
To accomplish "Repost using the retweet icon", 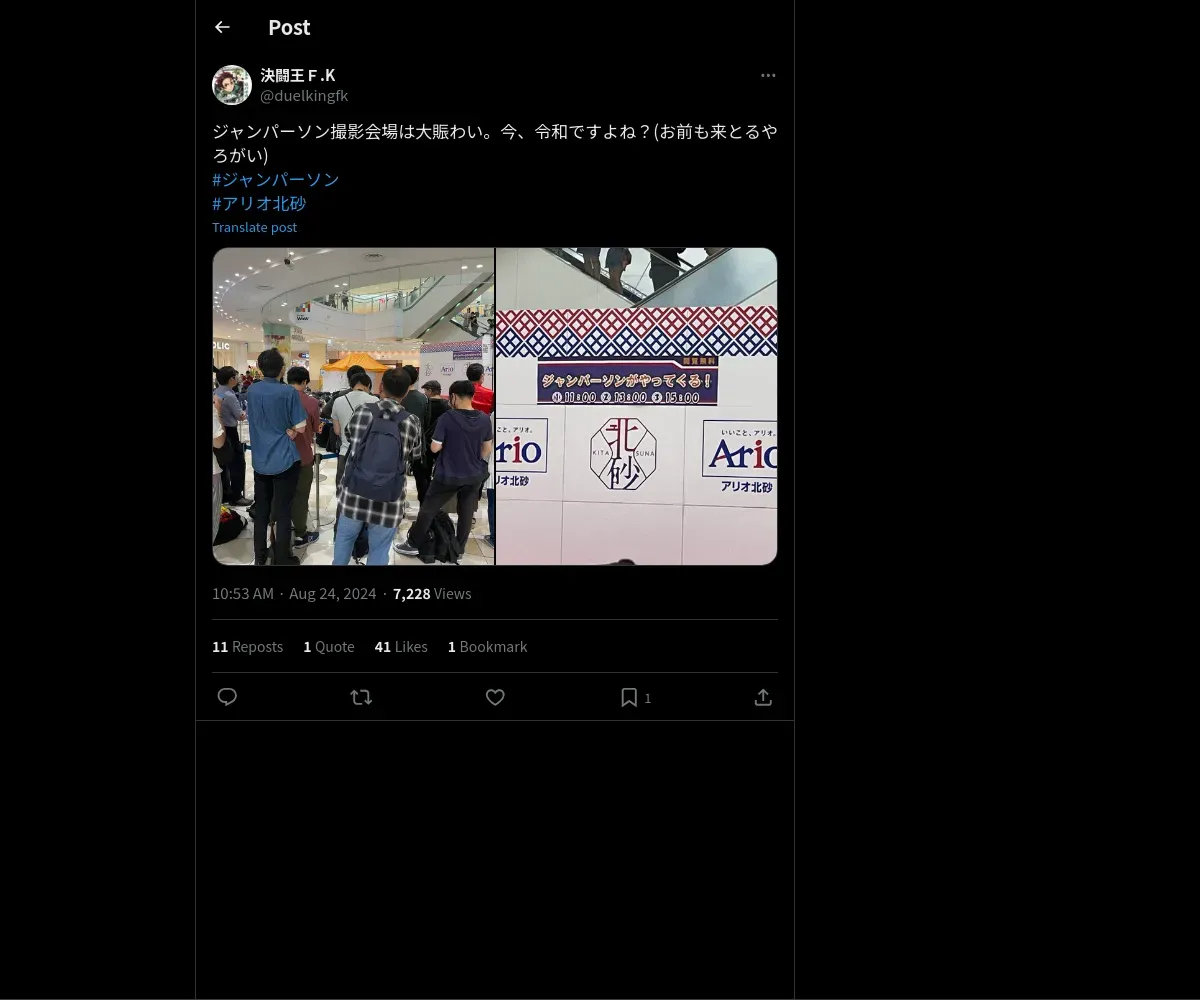I will 361,697.
